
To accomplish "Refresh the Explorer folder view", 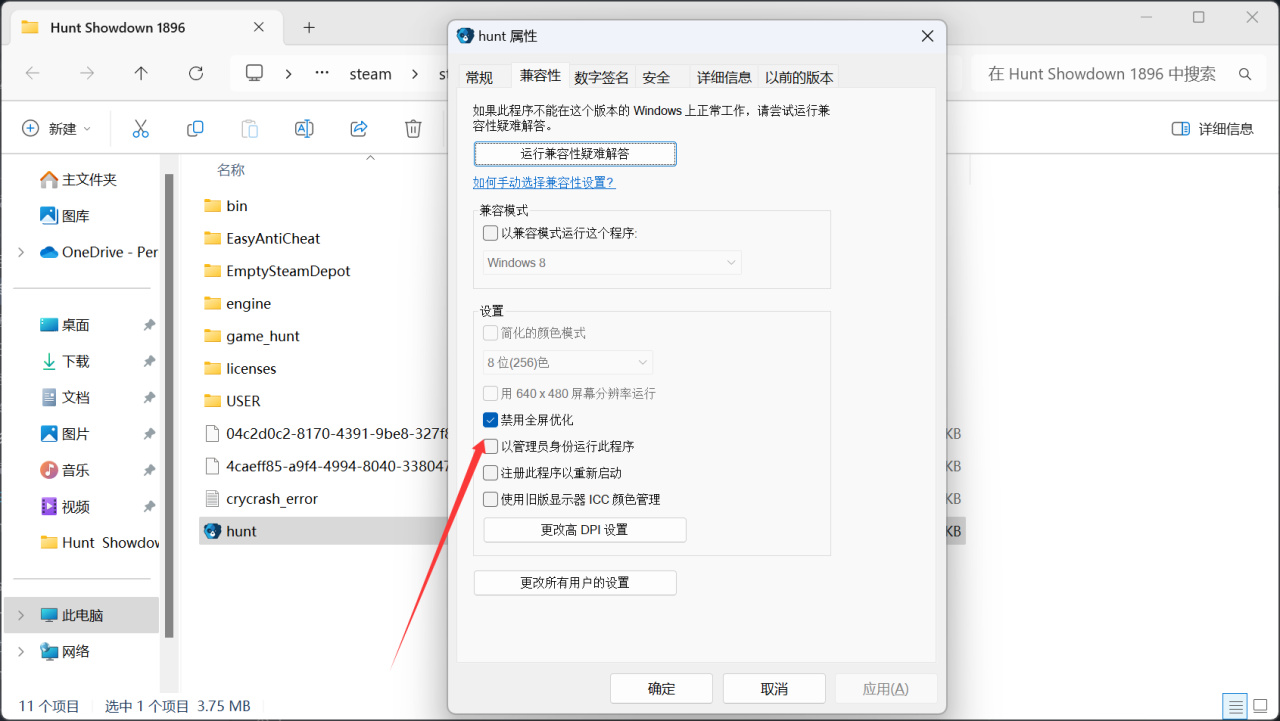I will pos(196,73).
